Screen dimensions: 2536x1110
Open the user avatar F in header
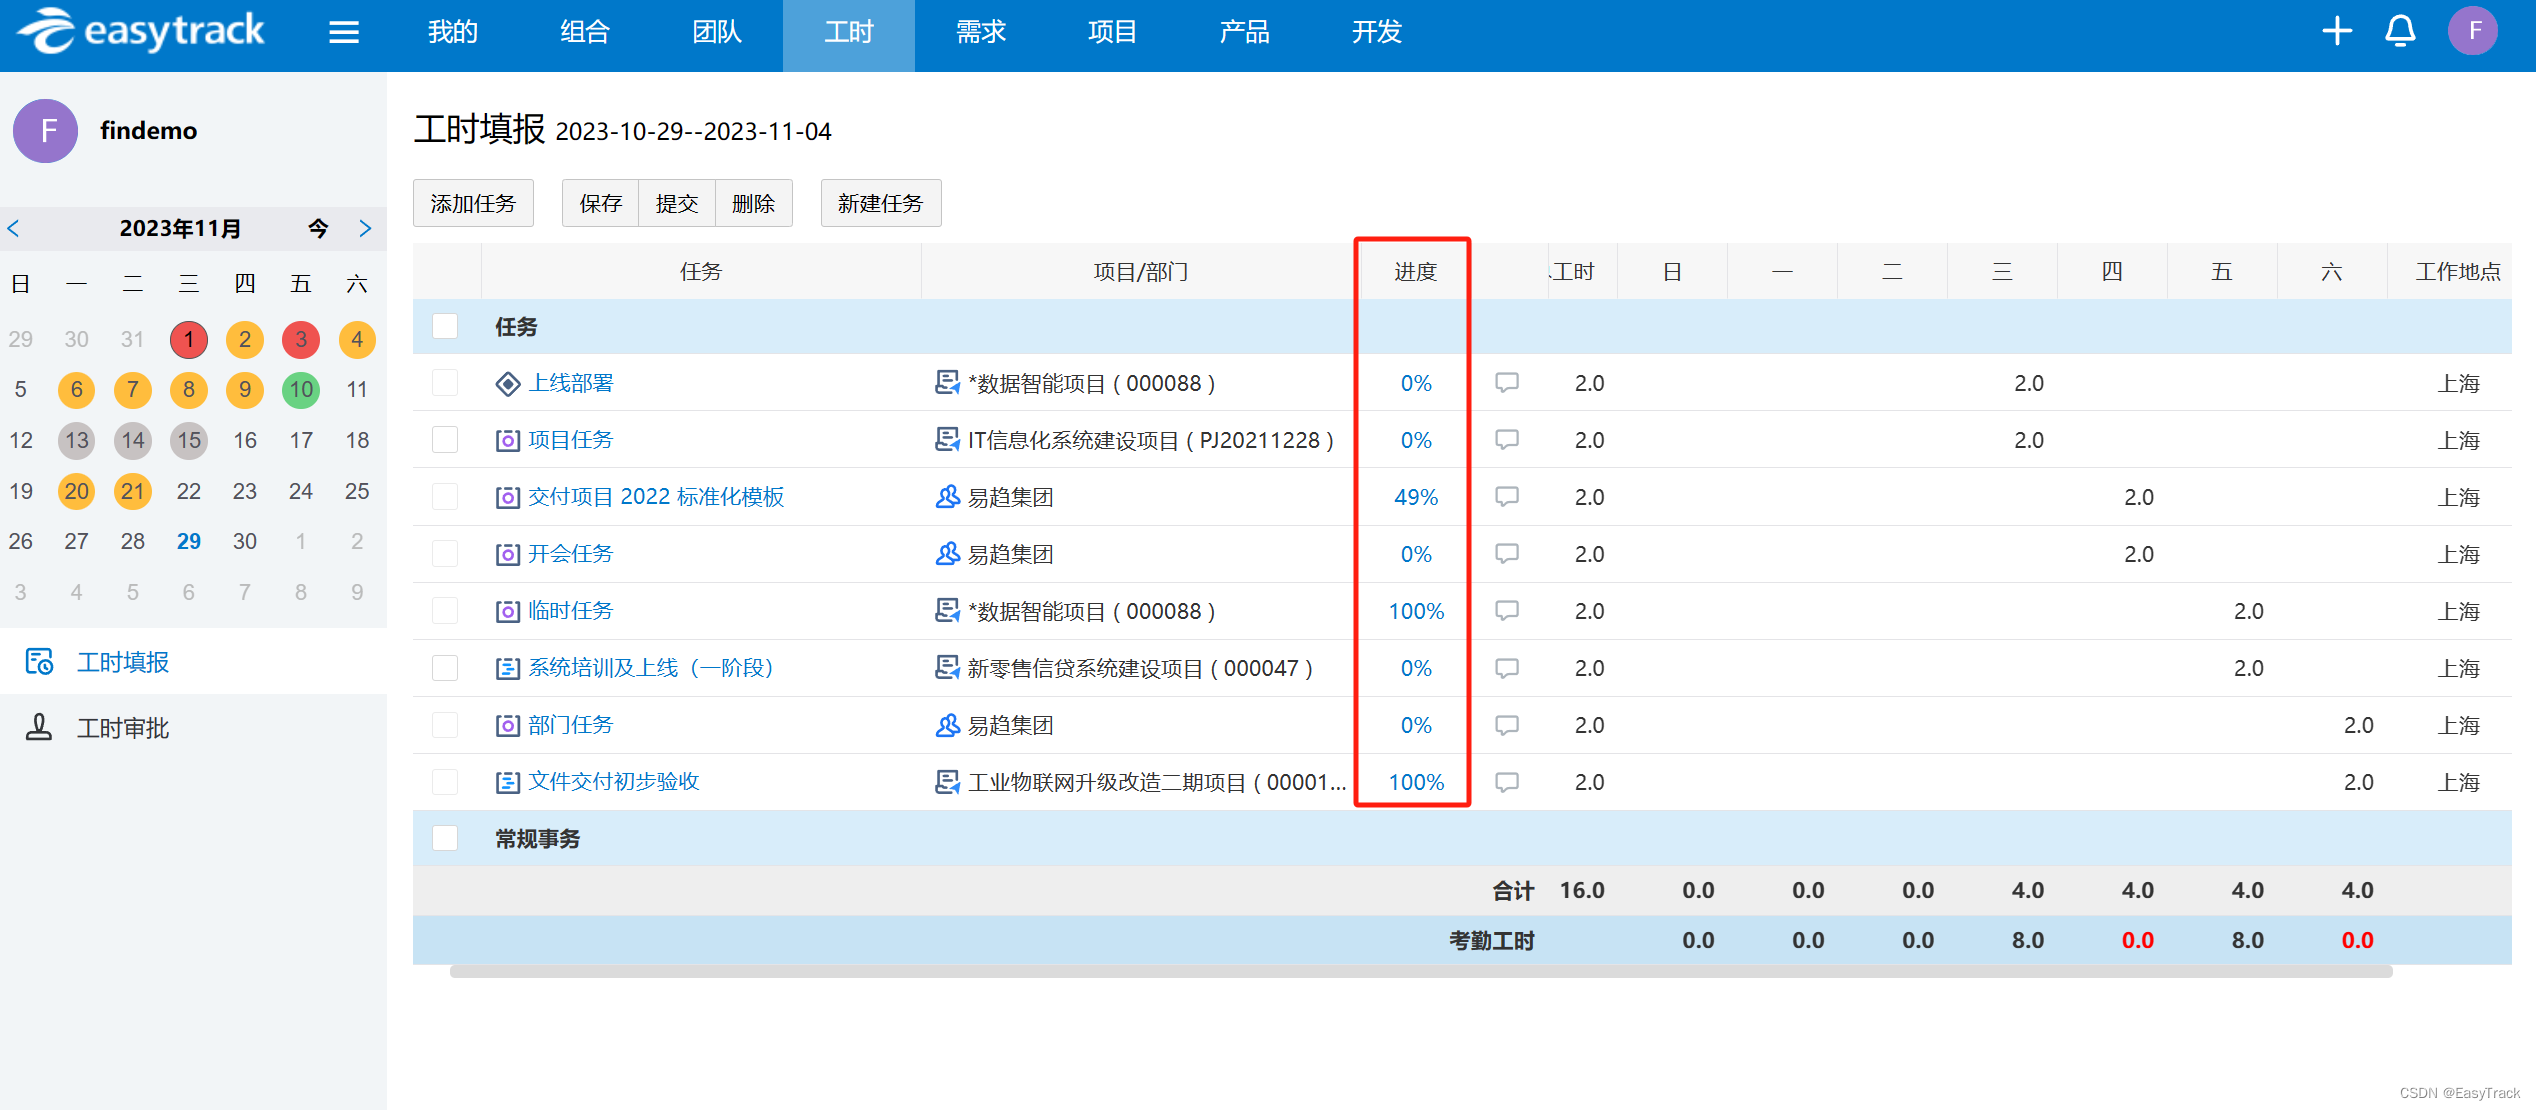pyautogui.click(x=2473, y=31)
